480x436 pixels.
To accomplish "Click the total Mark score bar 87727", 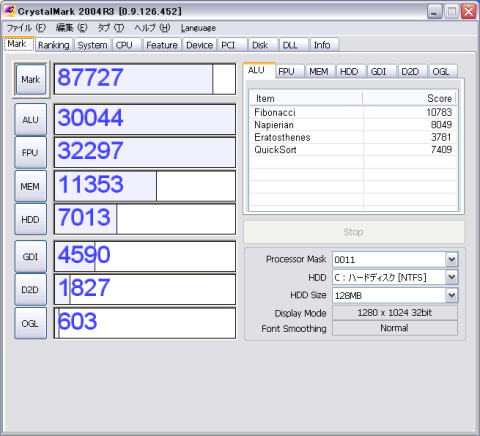I will pyautogui.click(x=145, y=79).
